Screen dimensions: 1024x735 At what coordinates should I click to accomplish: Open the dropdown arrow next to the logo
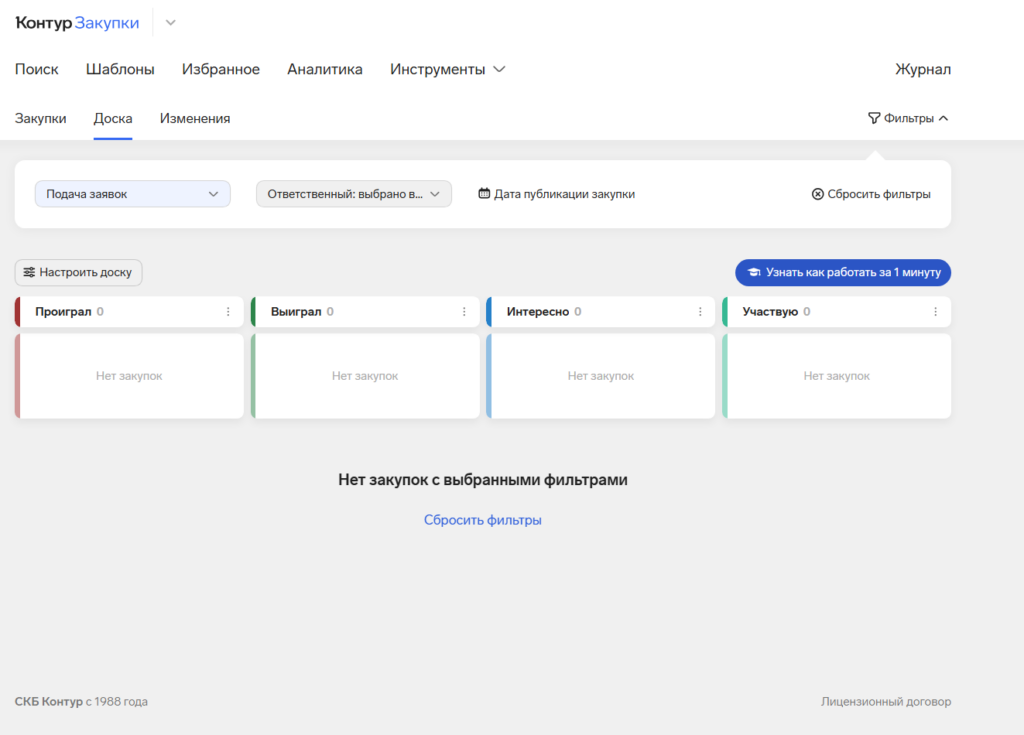[170, 22]
